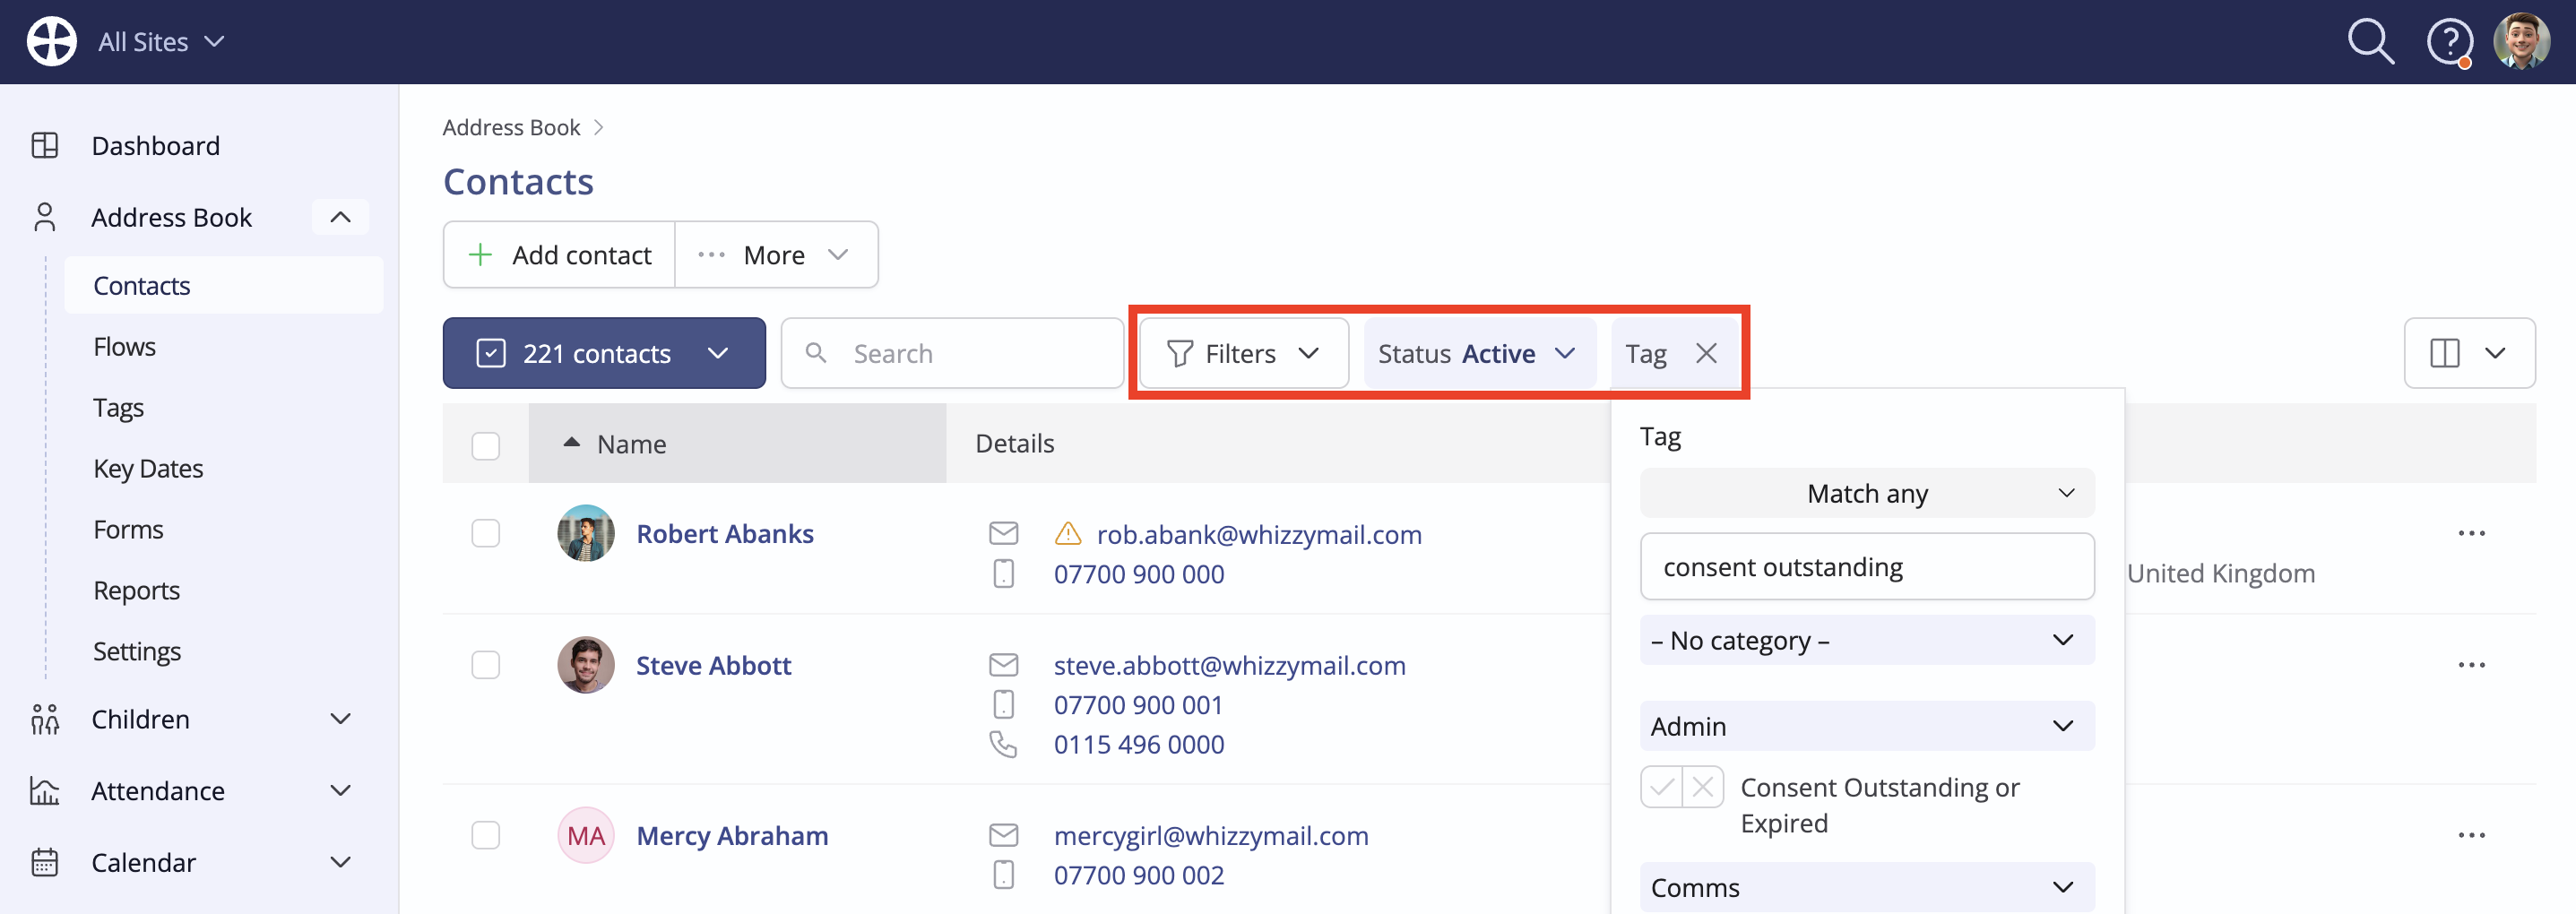2576x914 pixels.
Task: Click the sort arrow in Name column header
Action: tap(572, 442)
